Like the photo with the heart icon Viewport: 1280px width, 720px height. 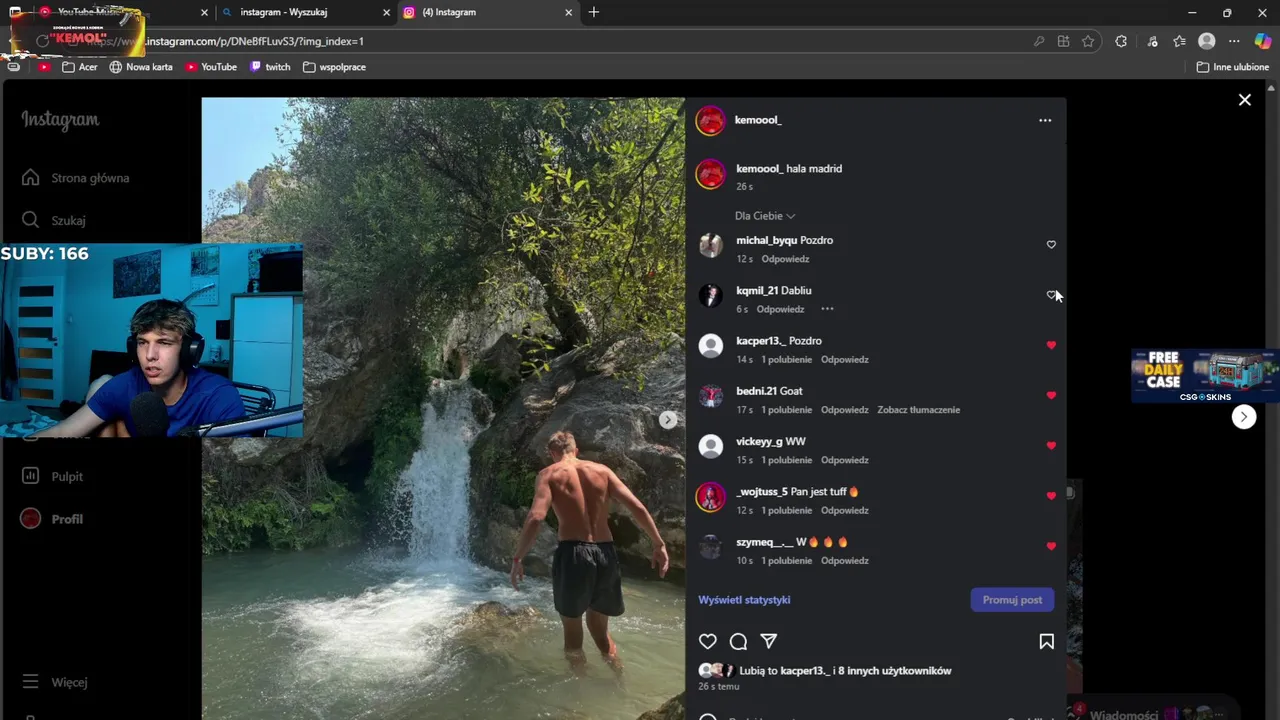[x=708, y=642]
